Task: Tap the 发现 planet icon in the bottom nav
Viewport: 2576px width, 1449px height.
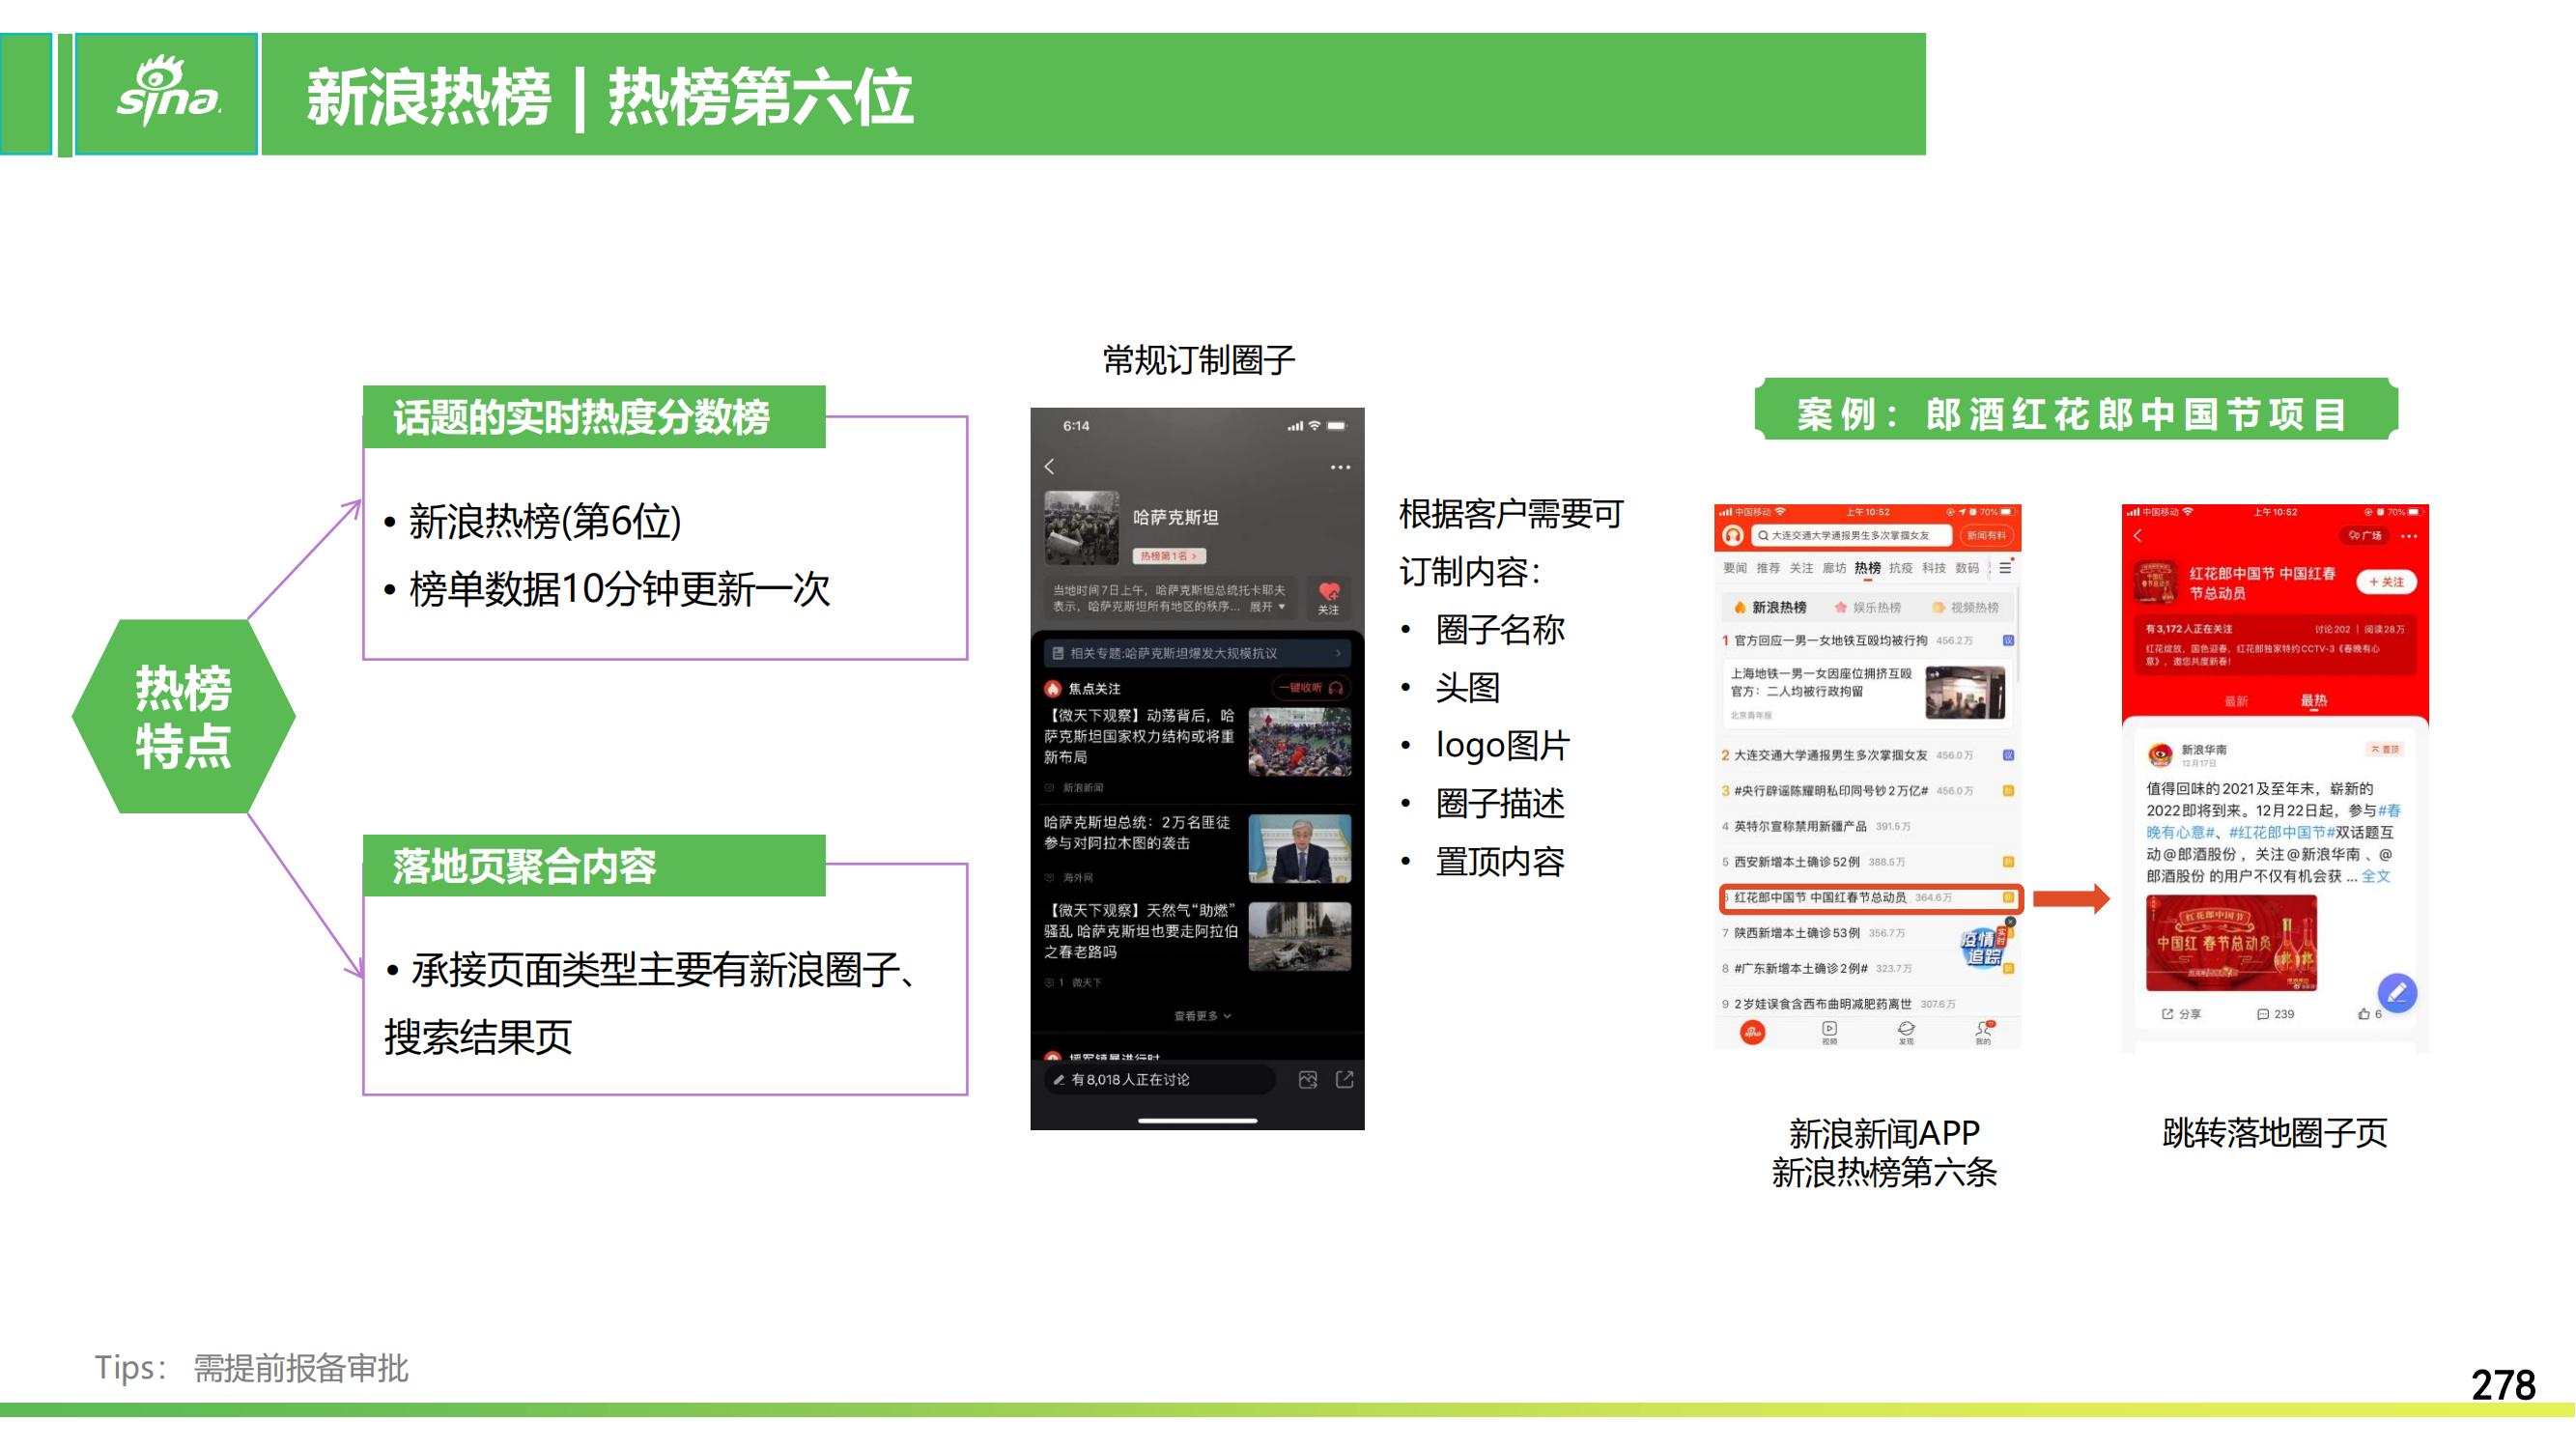Action: tap(1906, 1032)
